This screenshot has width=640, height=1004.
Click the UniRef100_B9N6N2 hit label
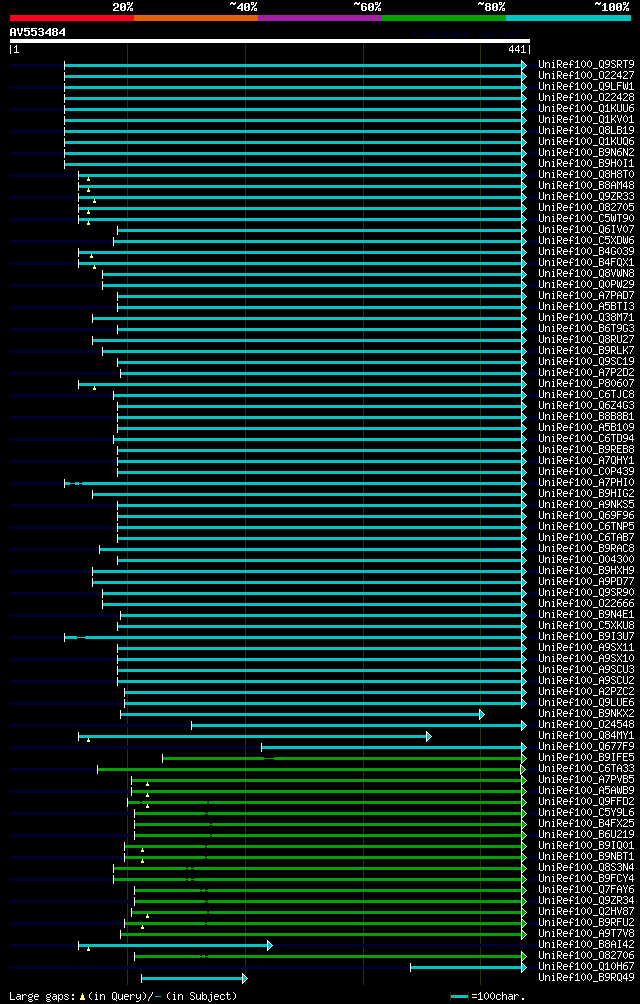click(586, 153)
